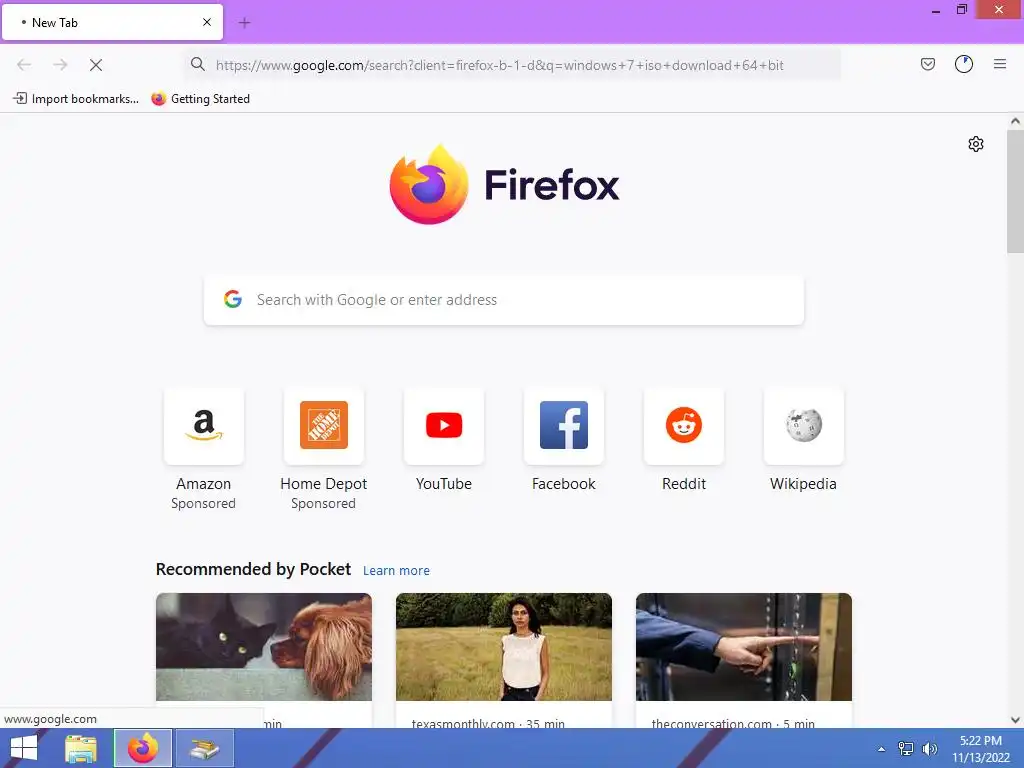Open the Wikipedia shortcut tile

pos(803,426)
